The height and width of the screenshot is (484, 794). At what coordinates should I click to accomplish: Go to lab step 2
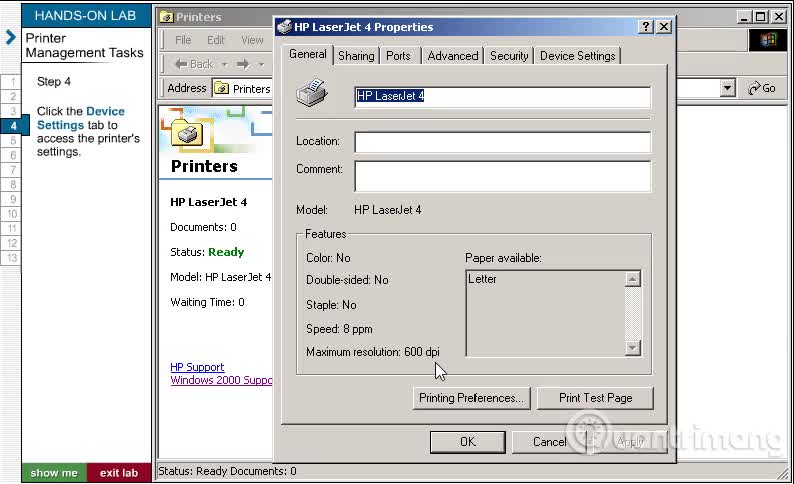click(x=12, y=96)
